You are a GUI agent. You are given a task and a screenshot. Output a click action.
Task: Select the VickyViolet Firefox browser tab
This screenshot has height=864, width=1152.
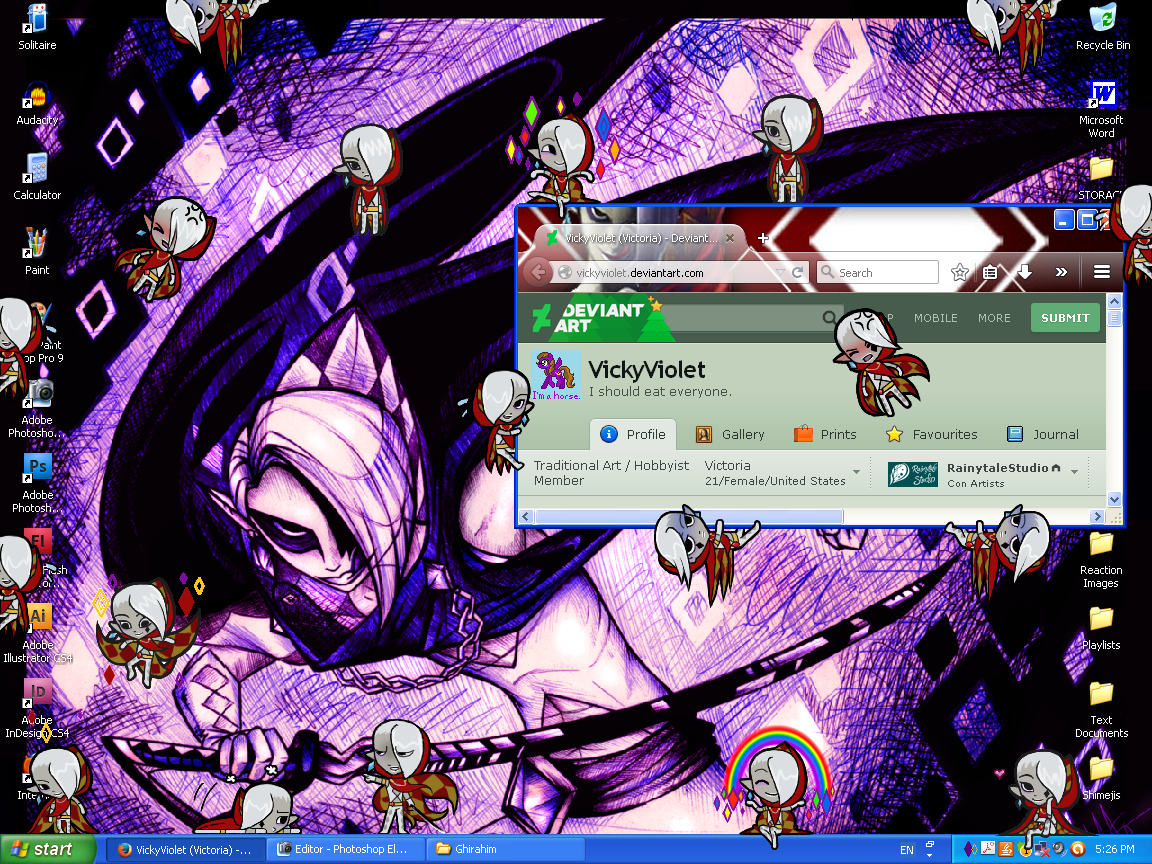point(638,238)
